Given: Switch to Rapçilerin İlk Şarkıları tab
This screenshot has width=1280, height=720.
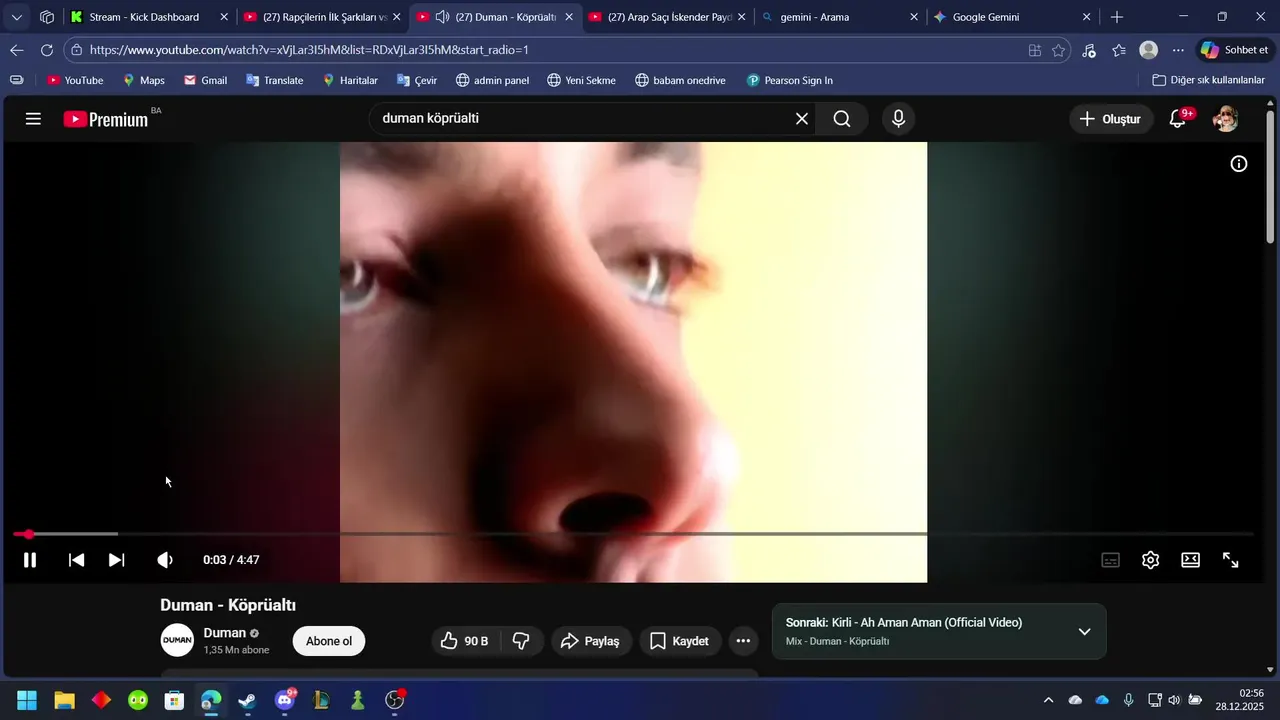Looking at the screenshot, I should 324,17.
